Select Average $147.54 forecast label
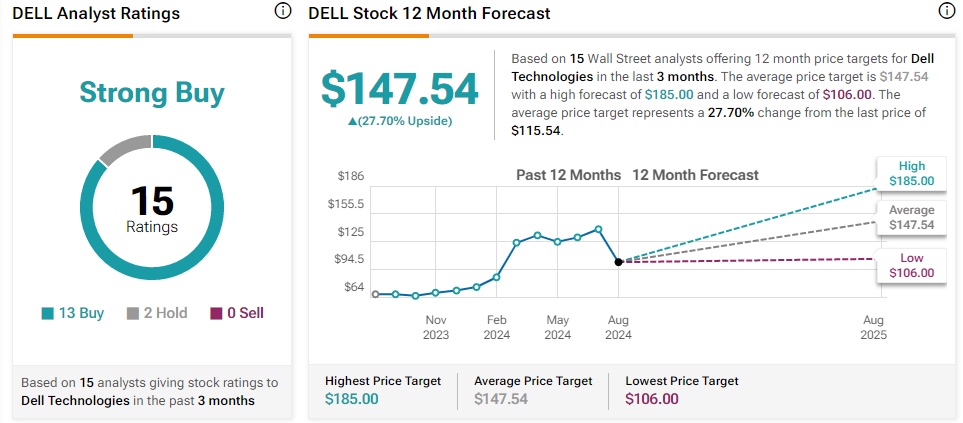The width and height of the screenshot is (963, 423). tap(911, 218)
